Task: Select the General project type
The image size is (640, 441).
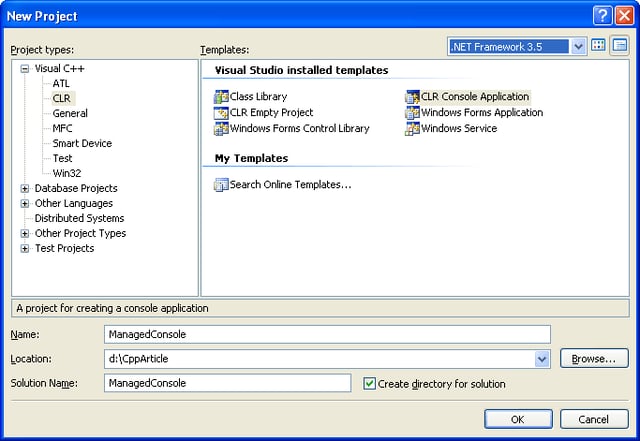Action: tap(70, 113)
